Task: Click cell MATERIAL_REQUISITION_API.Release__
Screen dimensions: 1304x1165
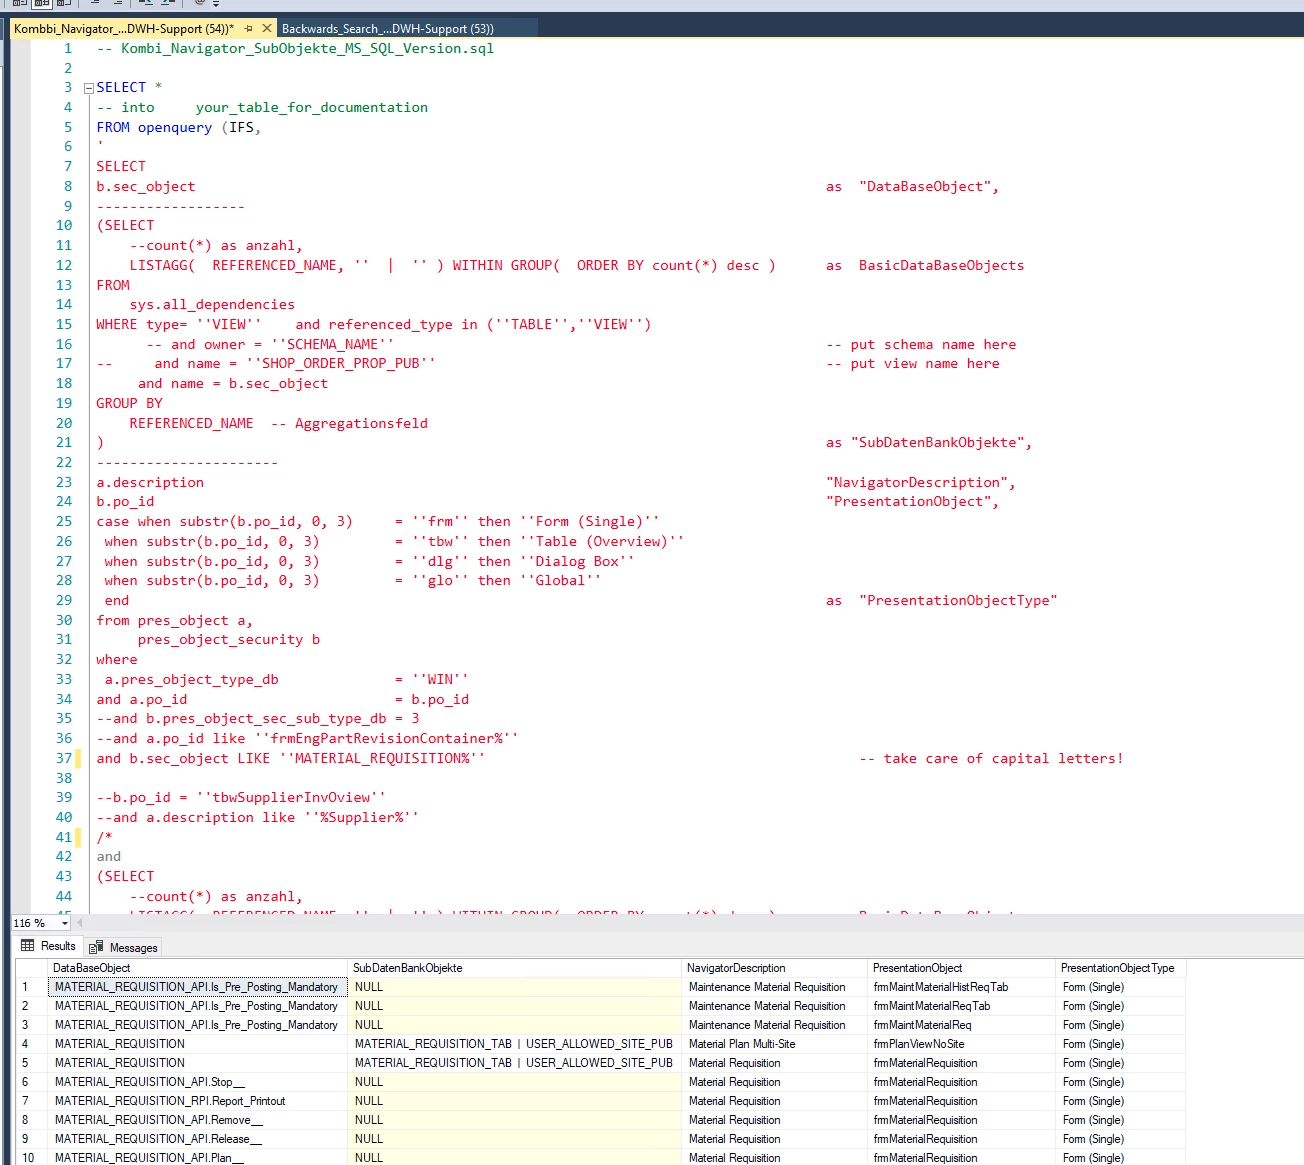Action: pos(198,1139)
